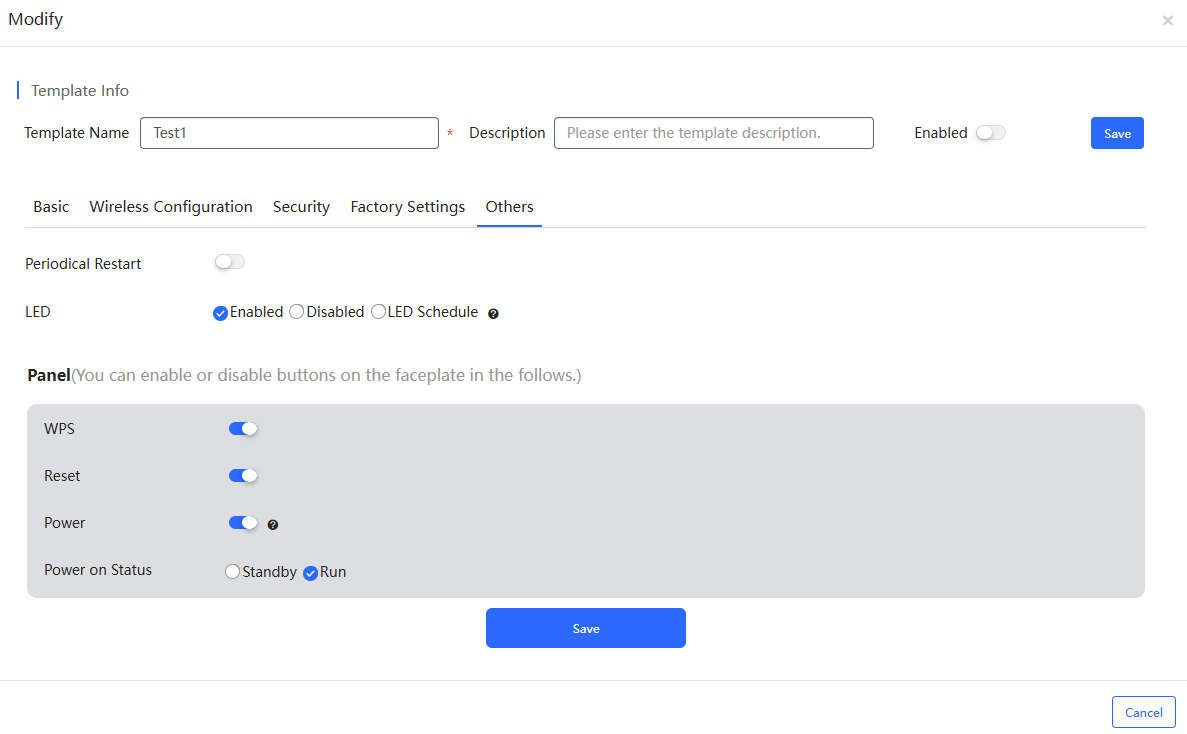Click the Save button below the Panel section

pos(586,628)
